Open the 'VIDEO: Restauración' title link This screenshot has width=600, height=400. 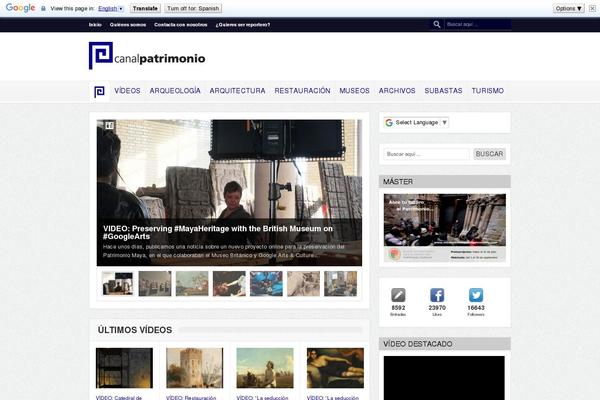tap(191, 398)
